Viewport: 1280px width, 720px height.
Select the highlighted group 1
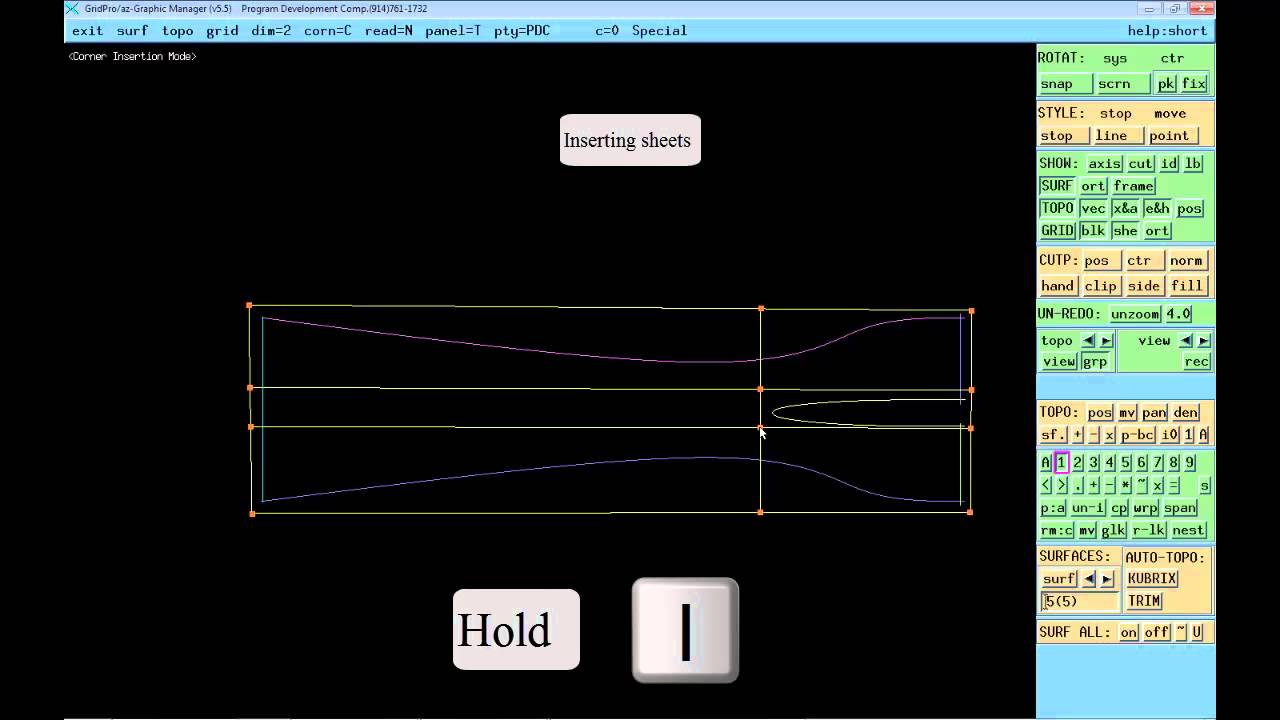tap(1062, 463)
